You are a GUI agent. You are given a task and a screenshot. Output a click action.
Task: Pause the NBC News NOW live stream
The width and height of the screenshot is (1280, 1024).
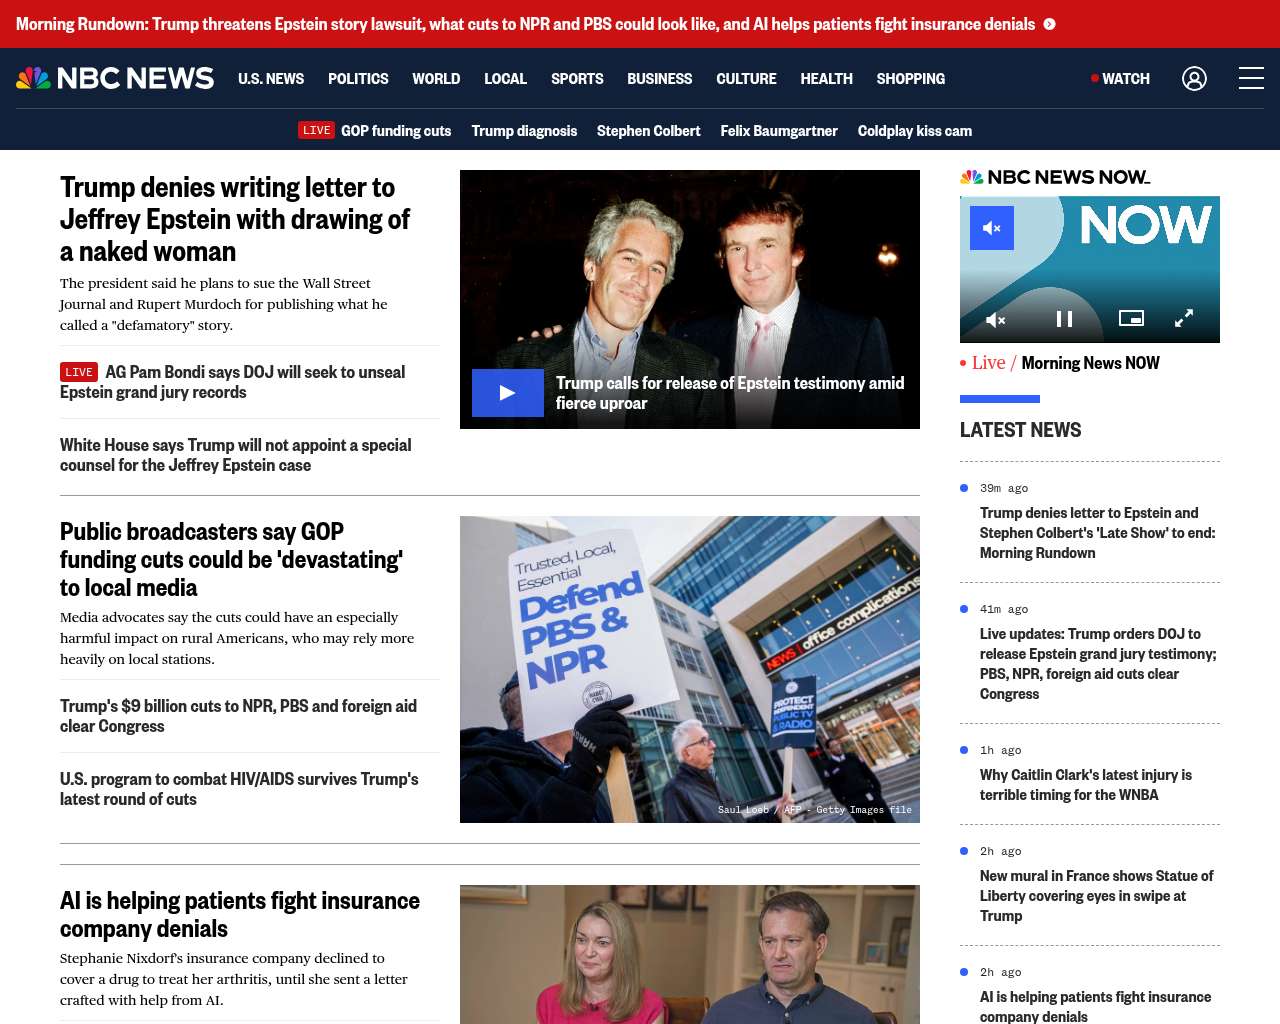(x=1064, y=319)
